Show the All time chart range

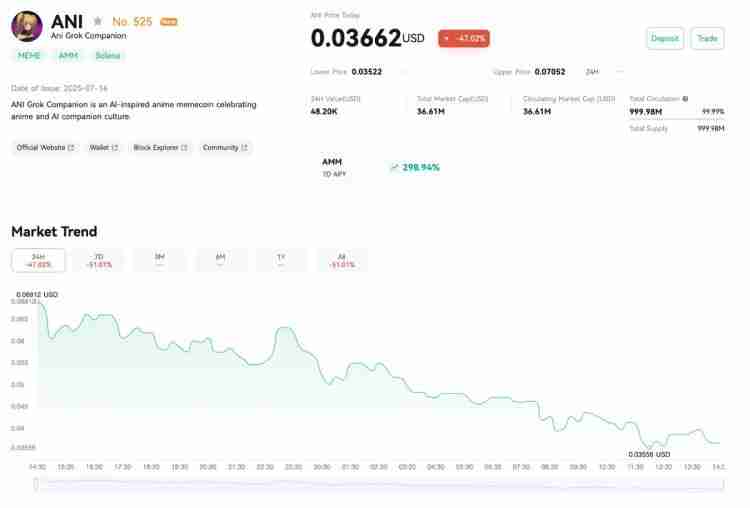click(x=342, y=260)
